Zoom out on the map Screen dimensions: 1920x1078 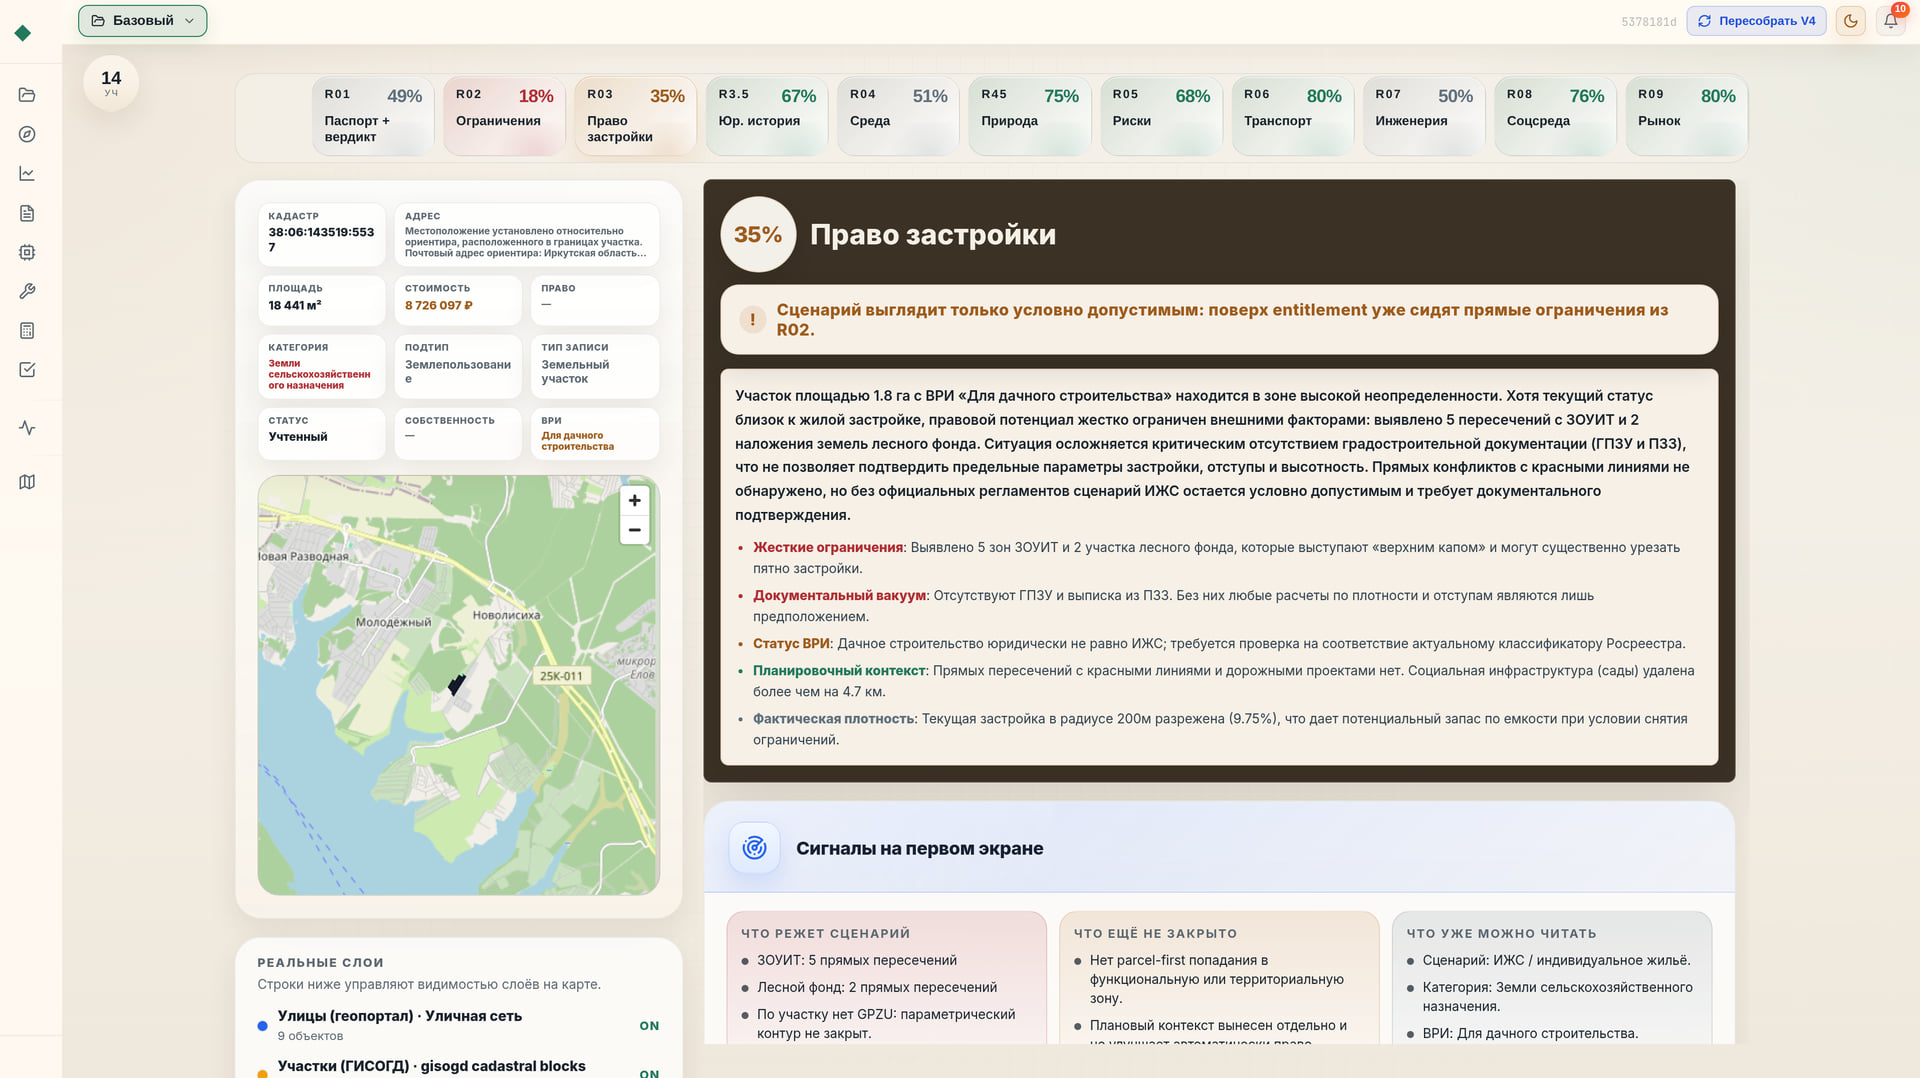tap(634, 530)
